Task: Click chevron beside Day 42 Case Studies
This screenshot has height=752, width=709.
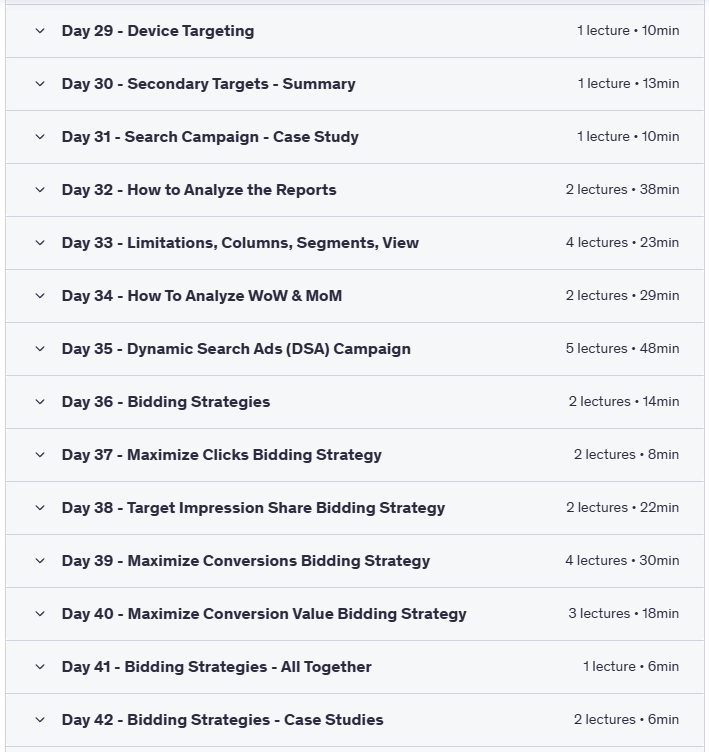Action: pyautogui.click(x=40, y=720)
